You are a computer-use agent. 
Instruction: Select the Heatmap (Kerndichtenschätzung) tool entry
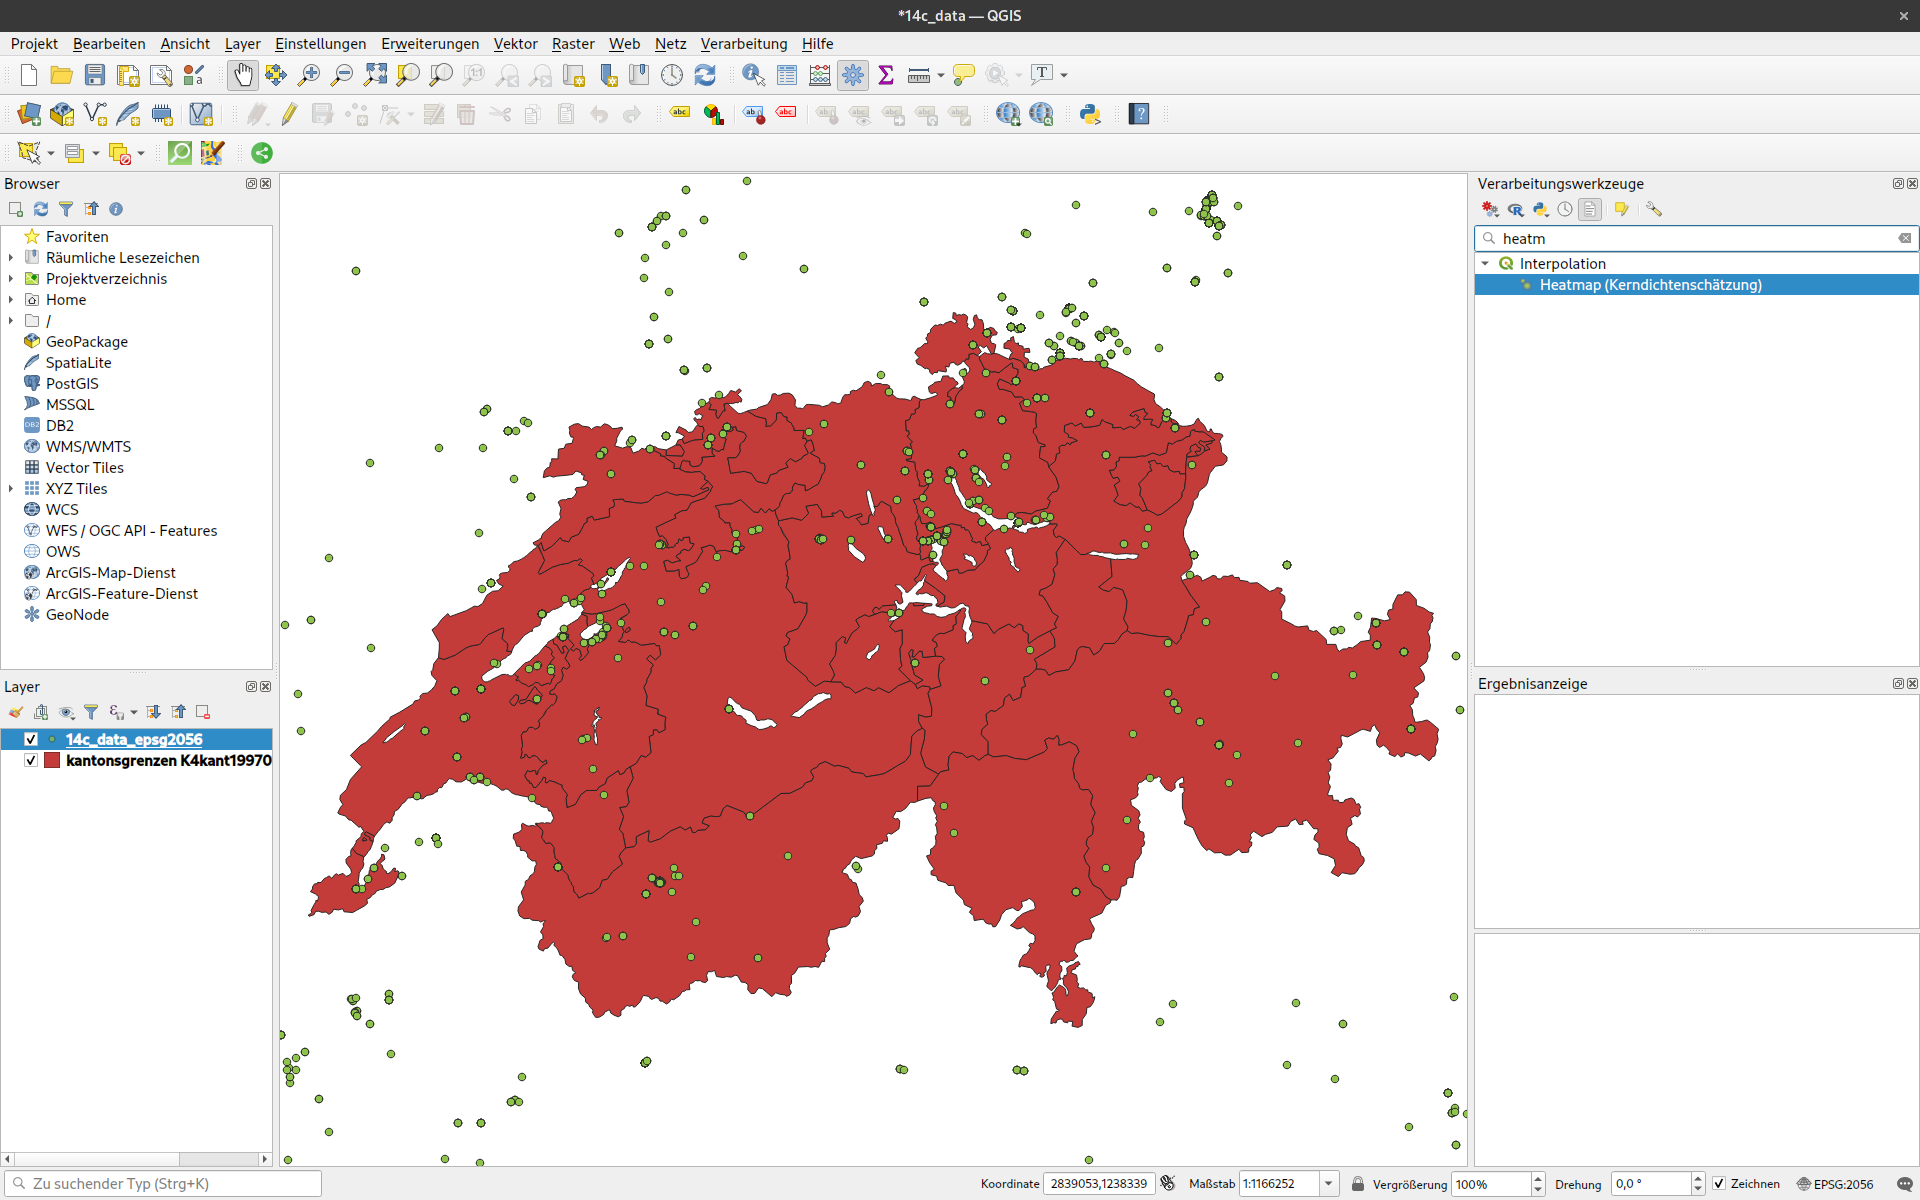[1650, 285]
